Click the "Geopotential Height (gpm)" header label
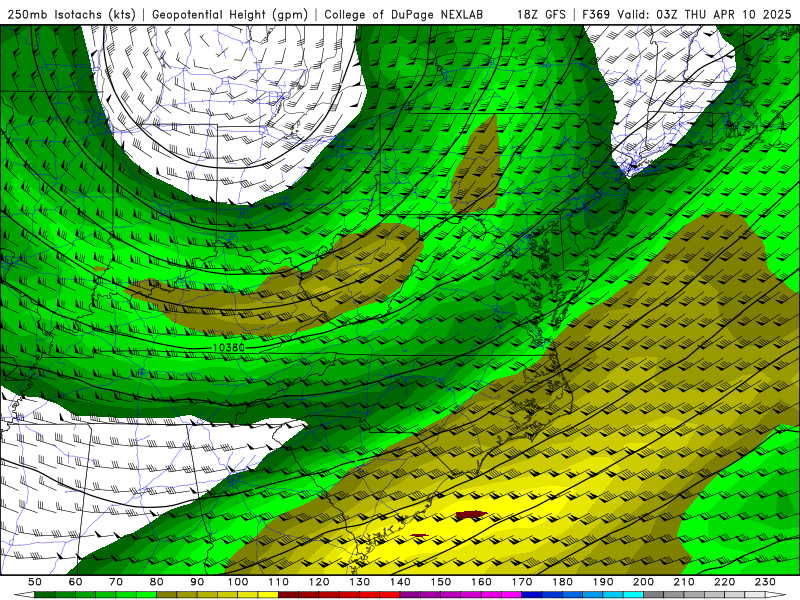This screenshot has width=800, height=600. (230, 15)
